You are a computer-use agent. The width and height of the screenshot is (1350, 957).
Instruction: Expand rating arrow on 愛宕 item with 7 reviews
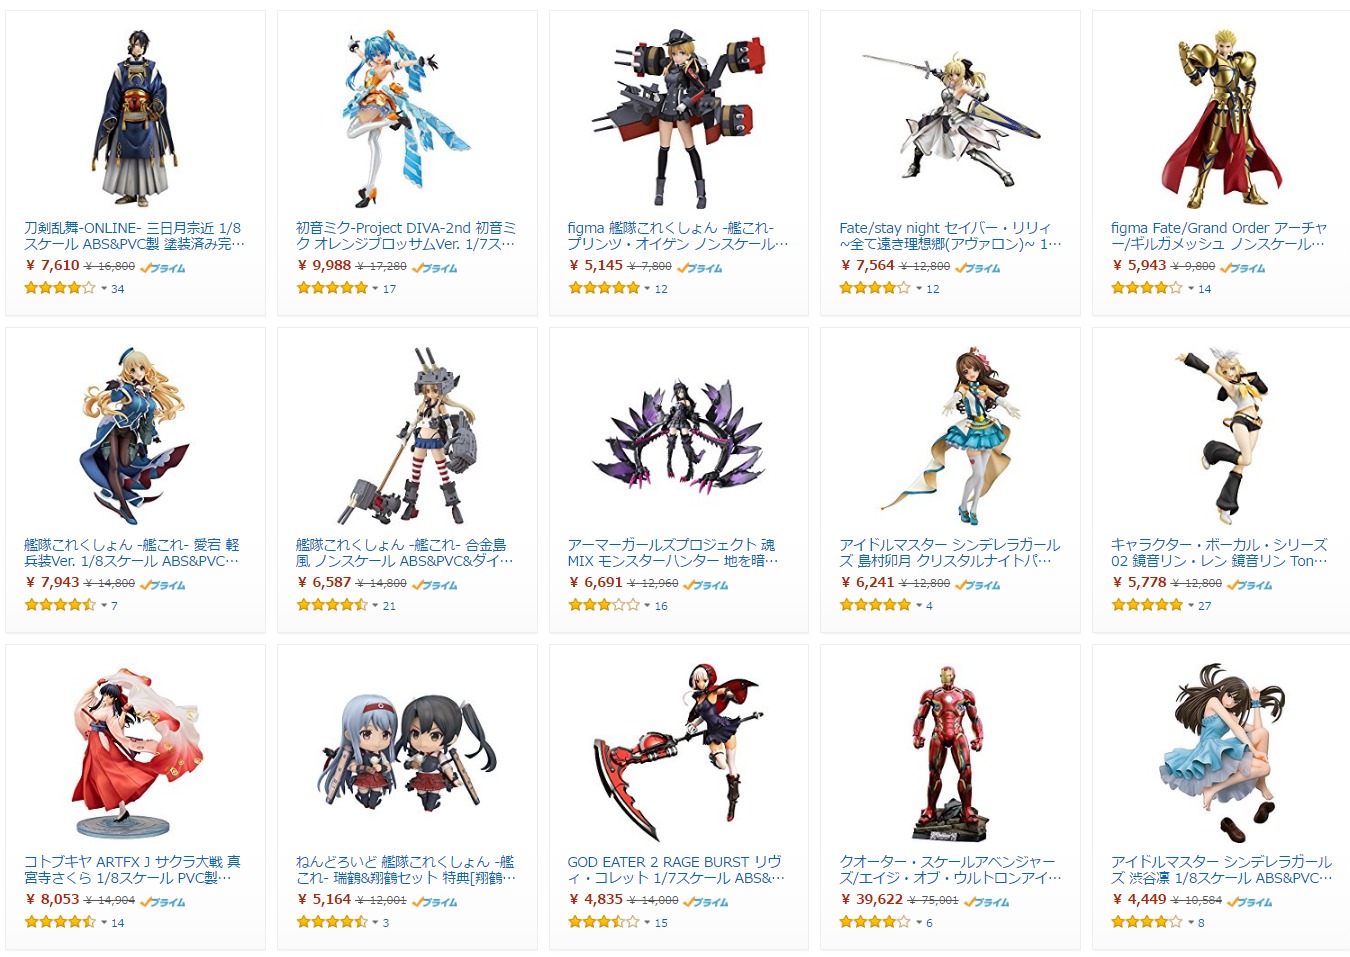pyautogui.click(x=104, y=606)
